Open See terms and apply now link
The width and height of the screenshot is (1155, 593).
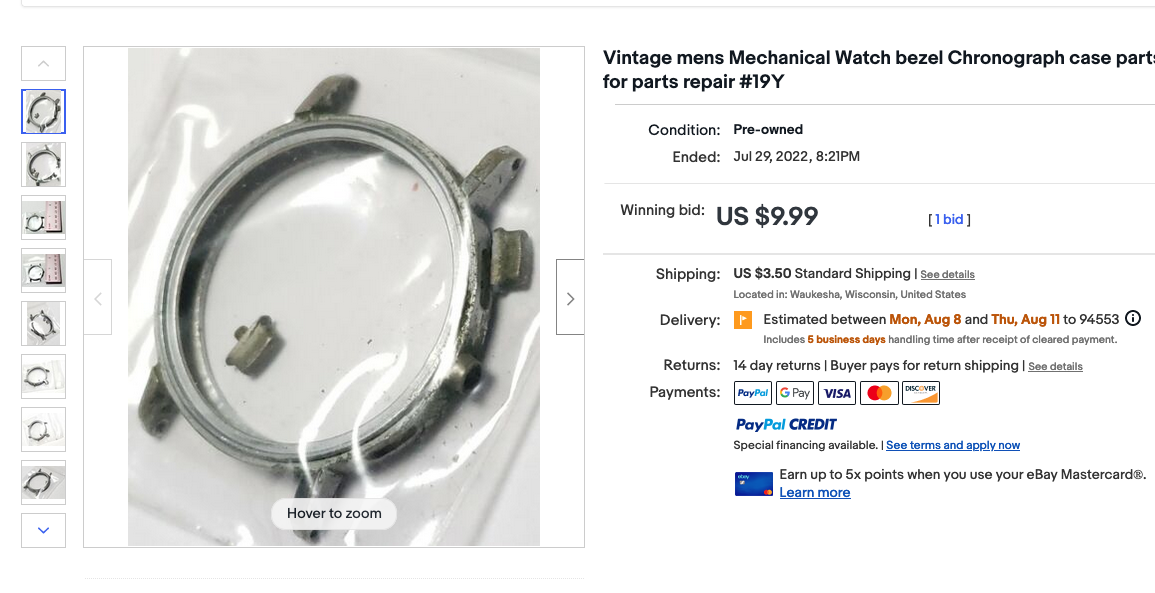click(x=953, y=445)
